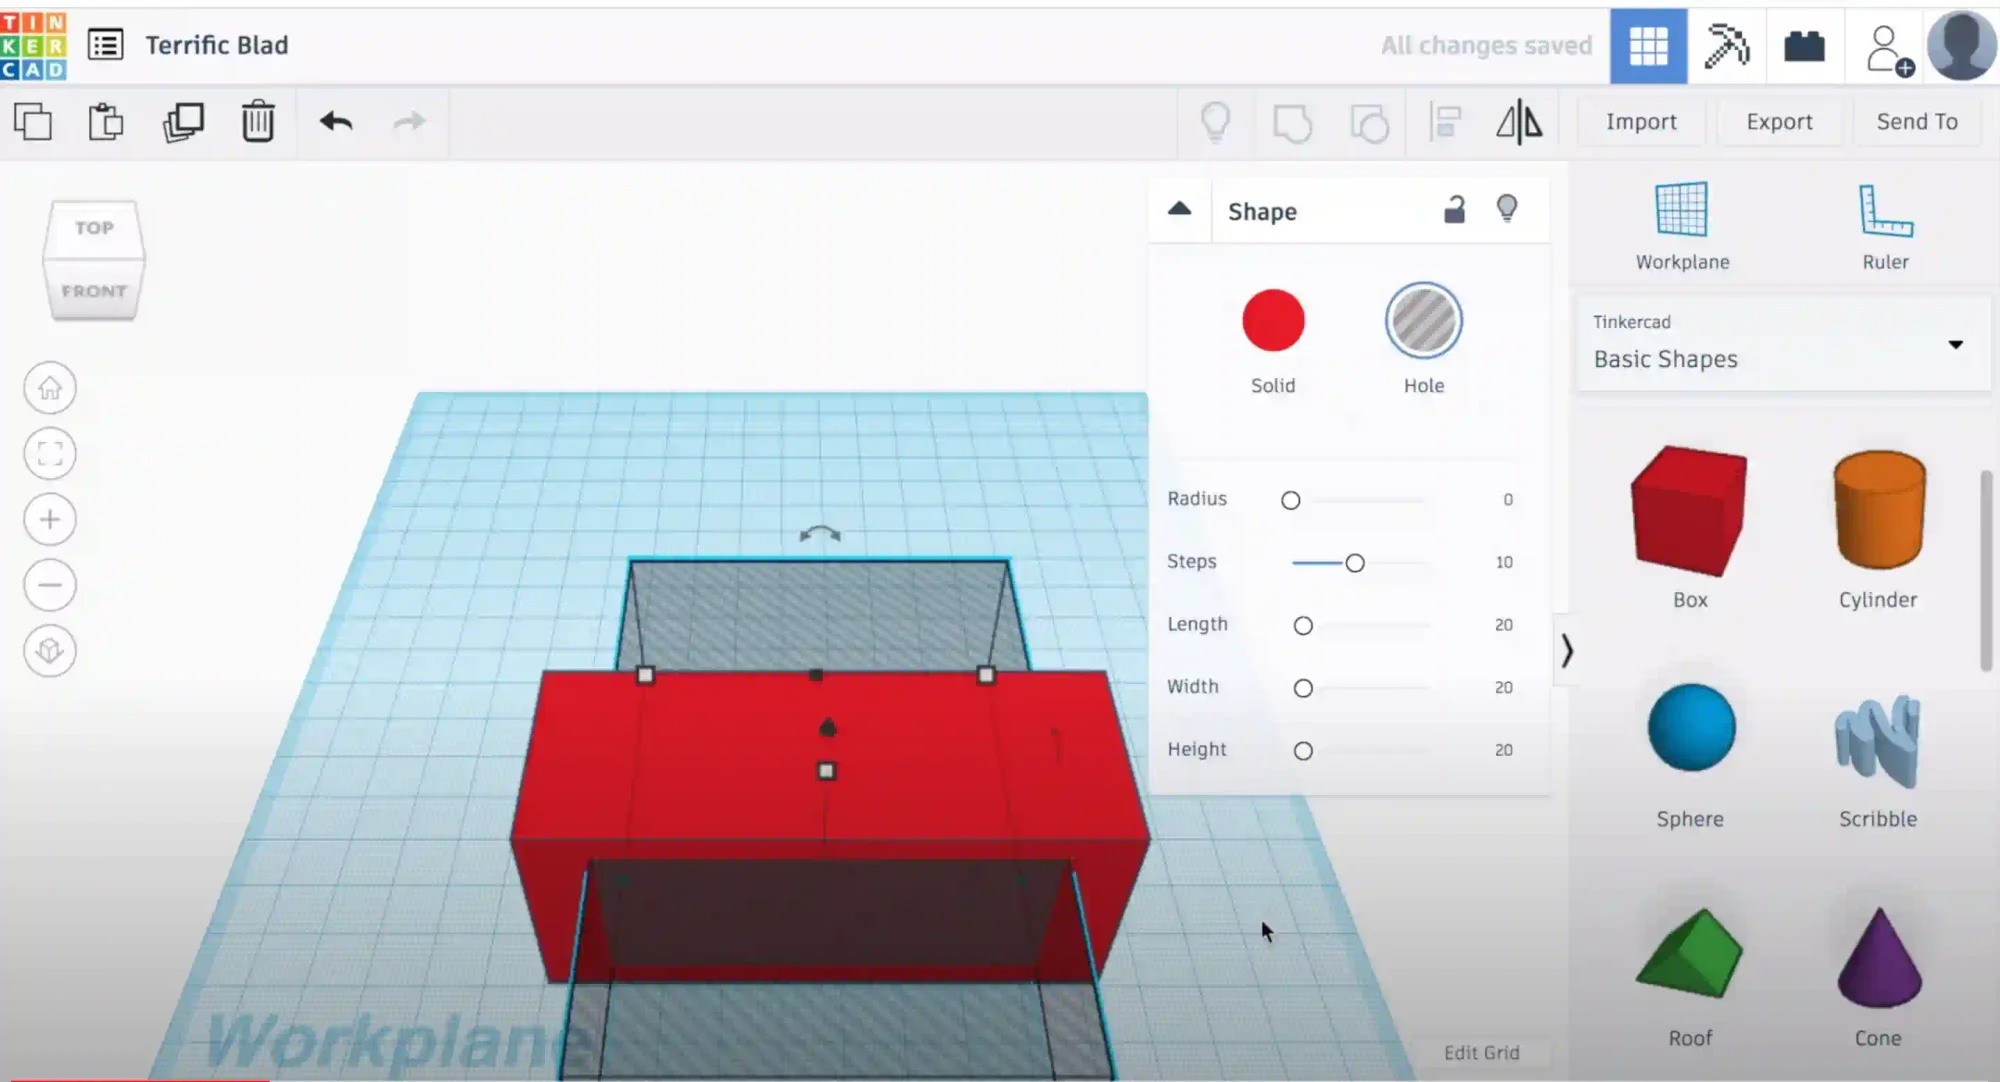Viewport: 2000px width, 1082px height.
Task: Adjust the Steps slider
Action: [x=1356, y=562]
